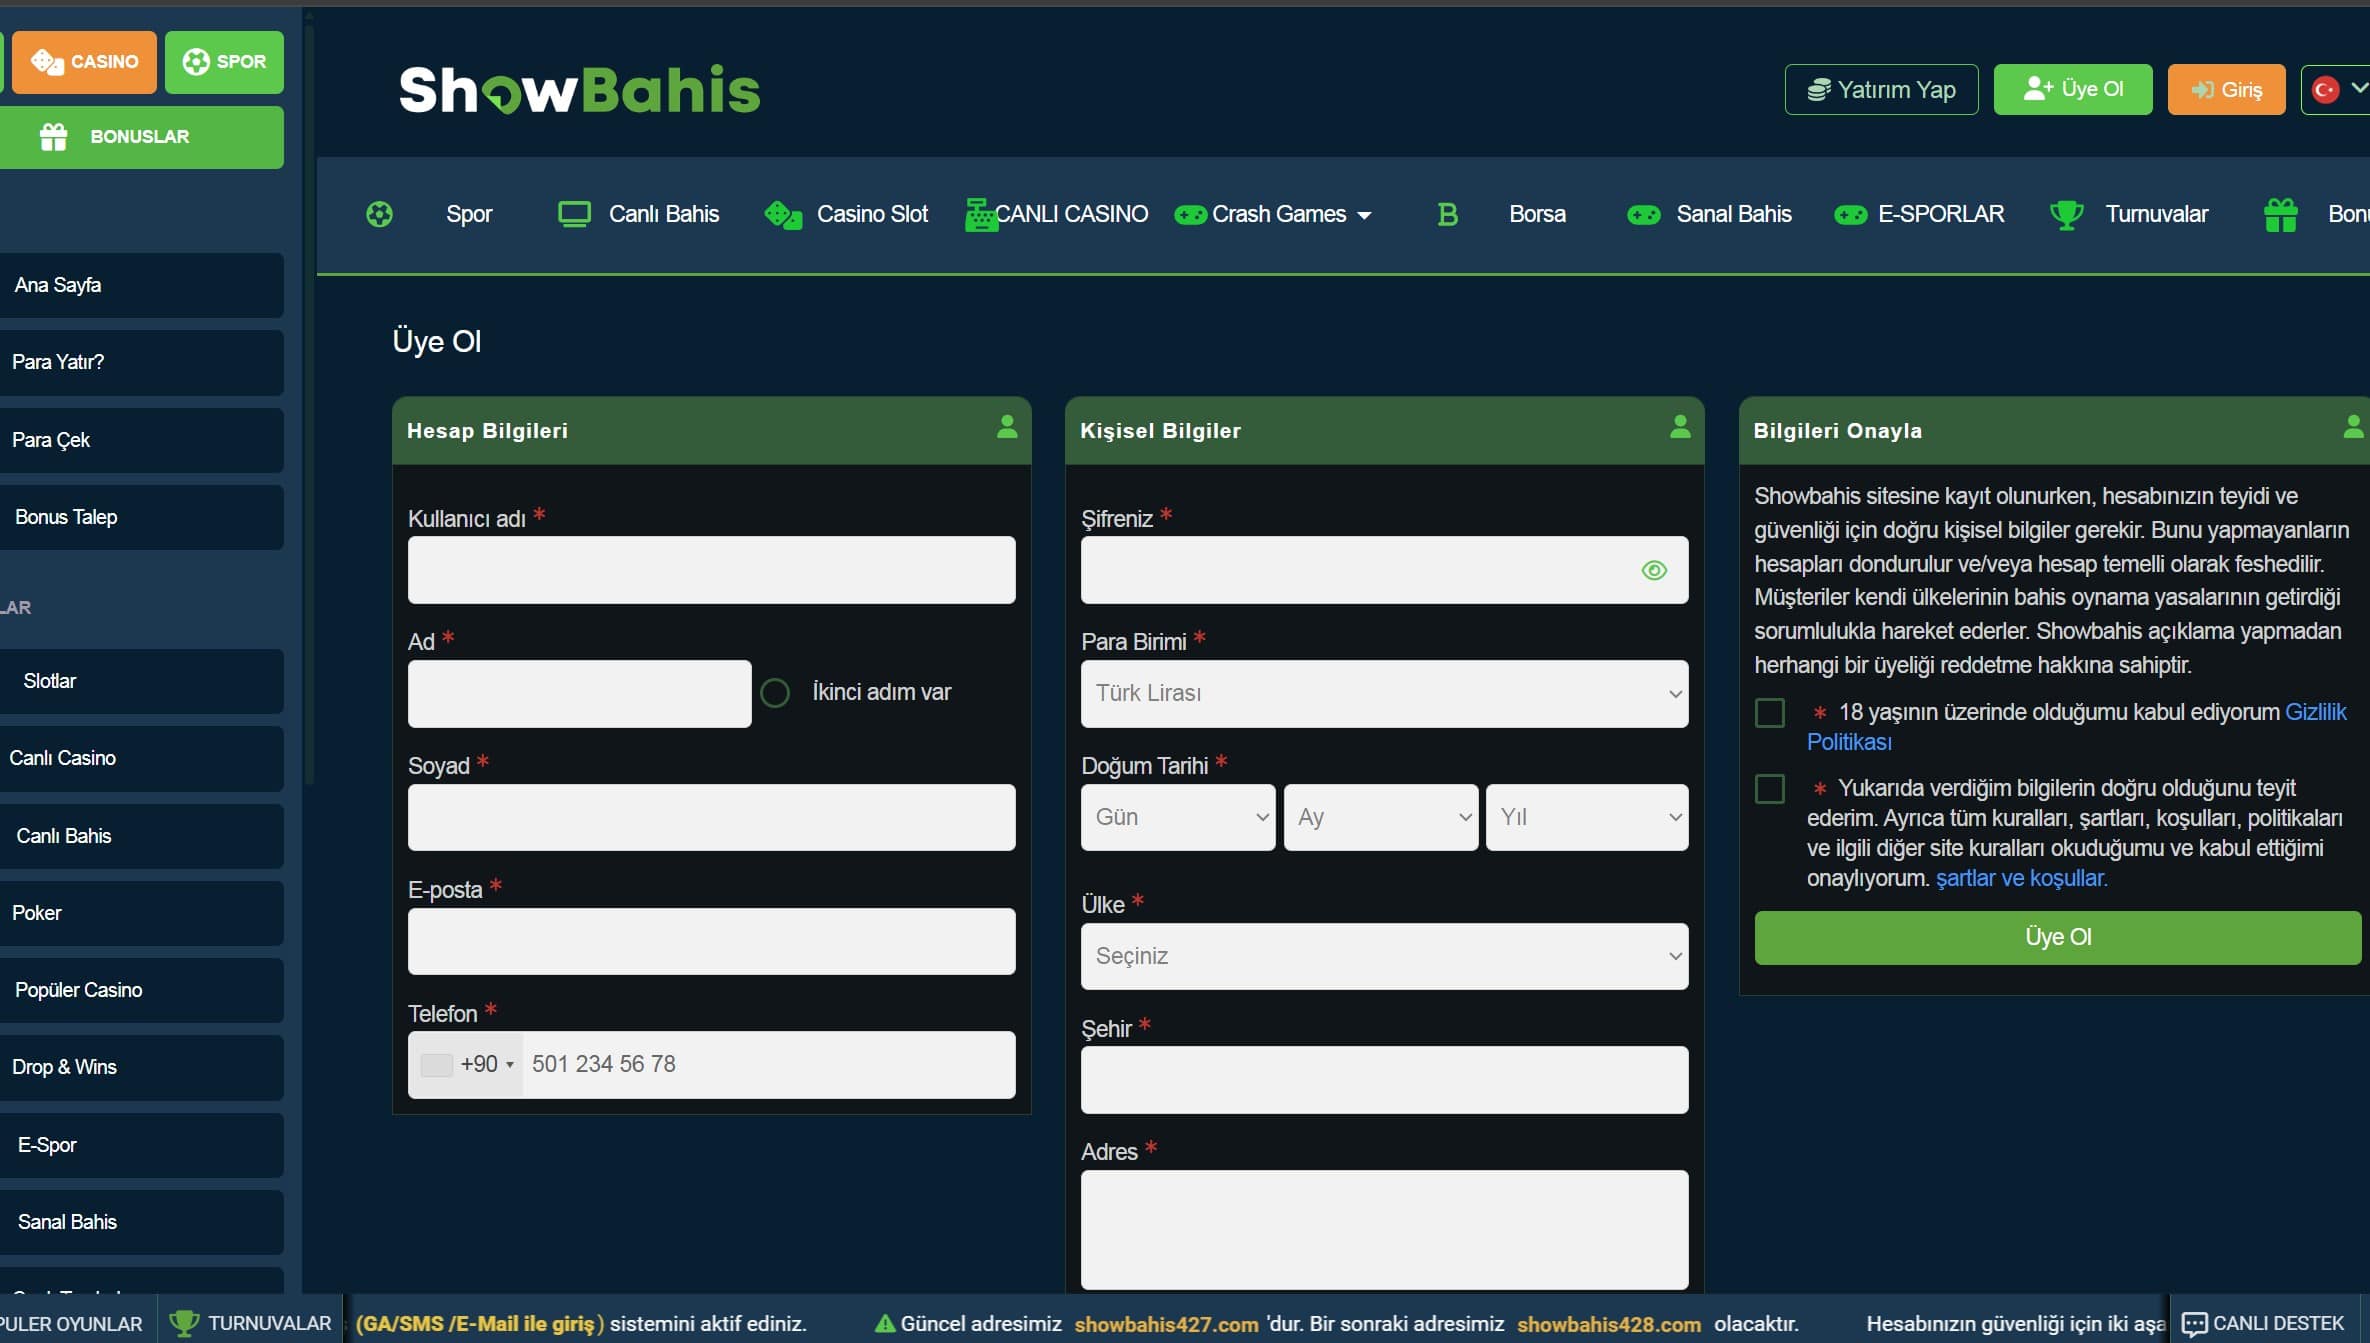The image size is (2370, 1343).
Task: Click the E-posta input field
Action: click(711, 941)
